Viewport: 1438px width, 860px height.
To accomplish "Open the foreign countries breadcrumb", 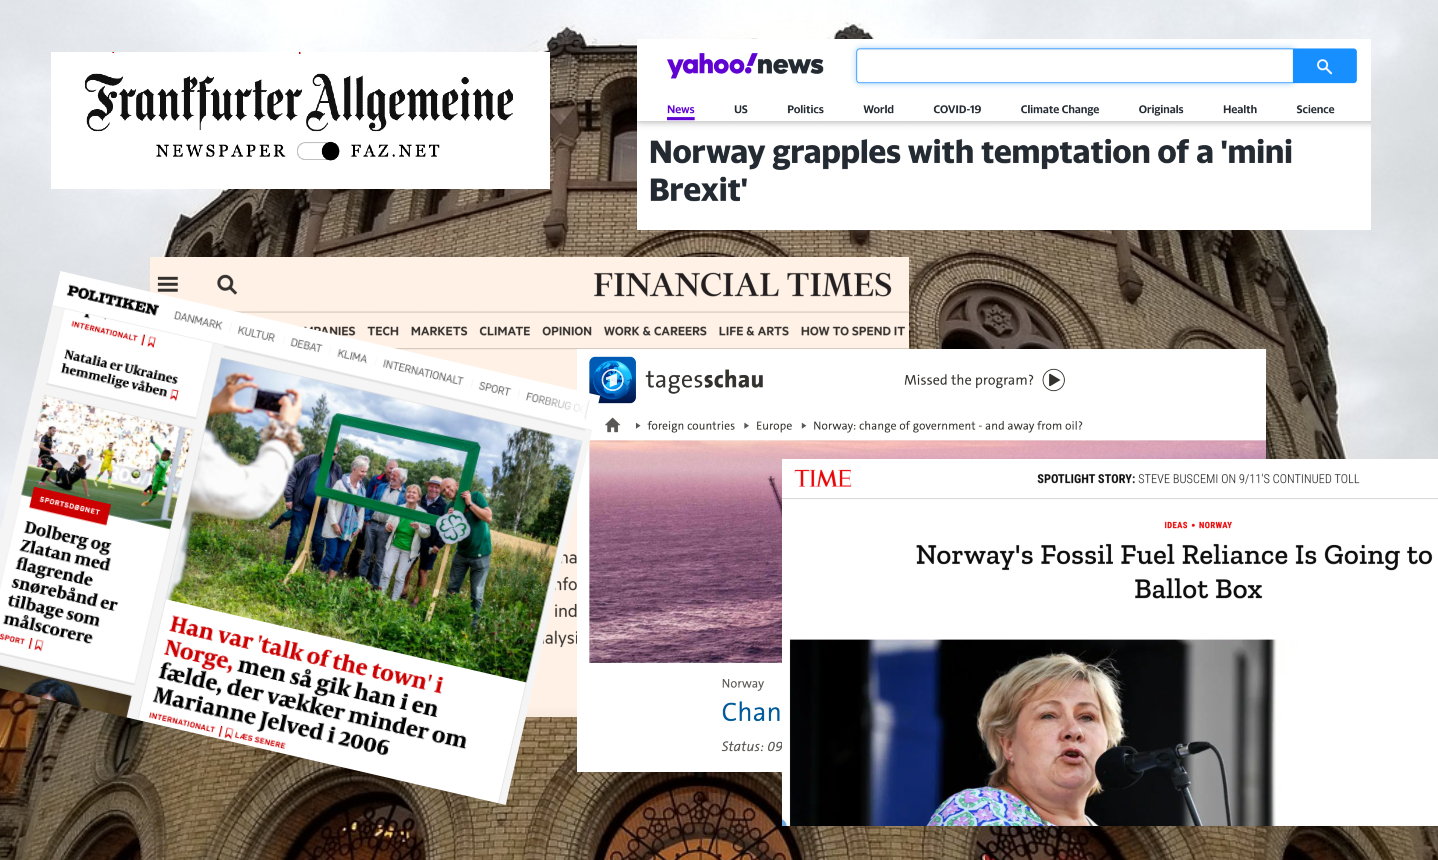I will (691, 426).
